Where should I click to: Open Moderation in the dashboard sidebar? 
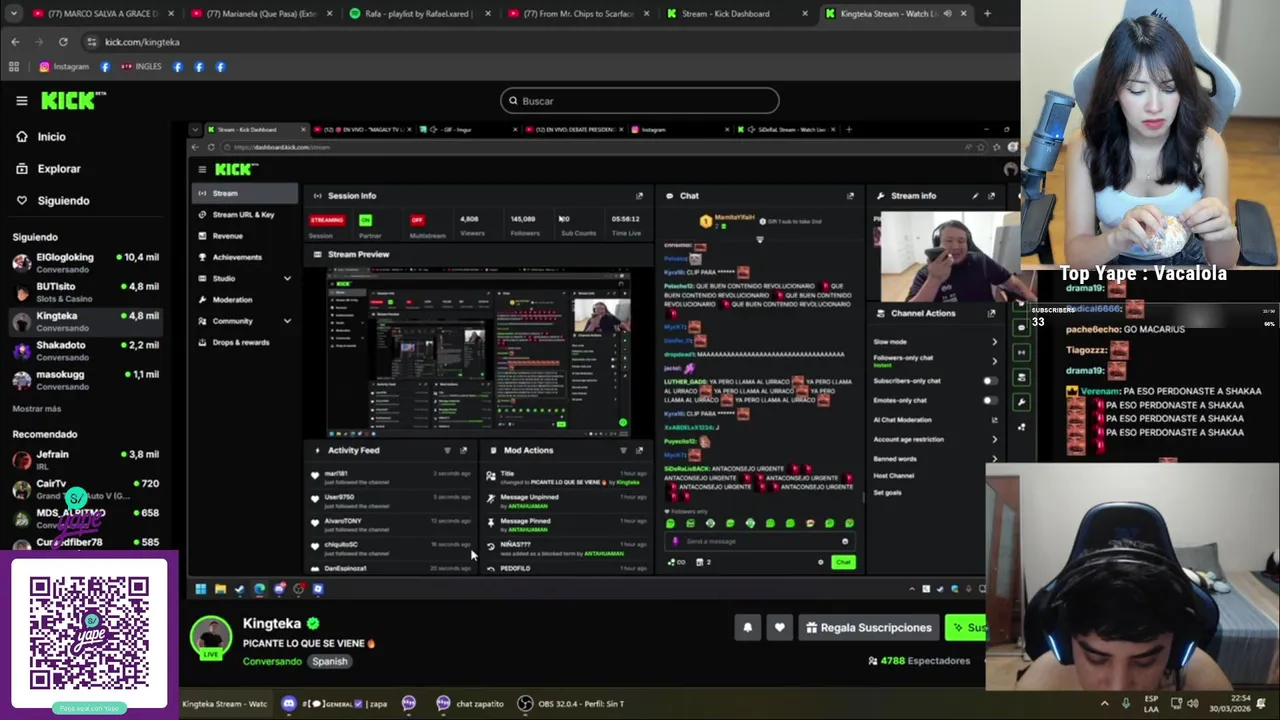tap(232, 300)
